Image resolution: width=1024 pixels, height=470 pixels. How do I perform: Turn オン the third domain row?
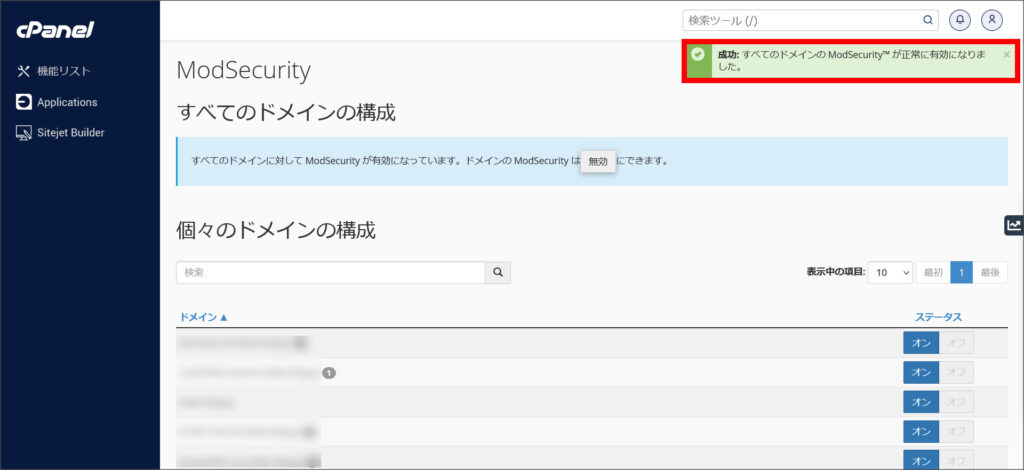[x=921, y=402]
